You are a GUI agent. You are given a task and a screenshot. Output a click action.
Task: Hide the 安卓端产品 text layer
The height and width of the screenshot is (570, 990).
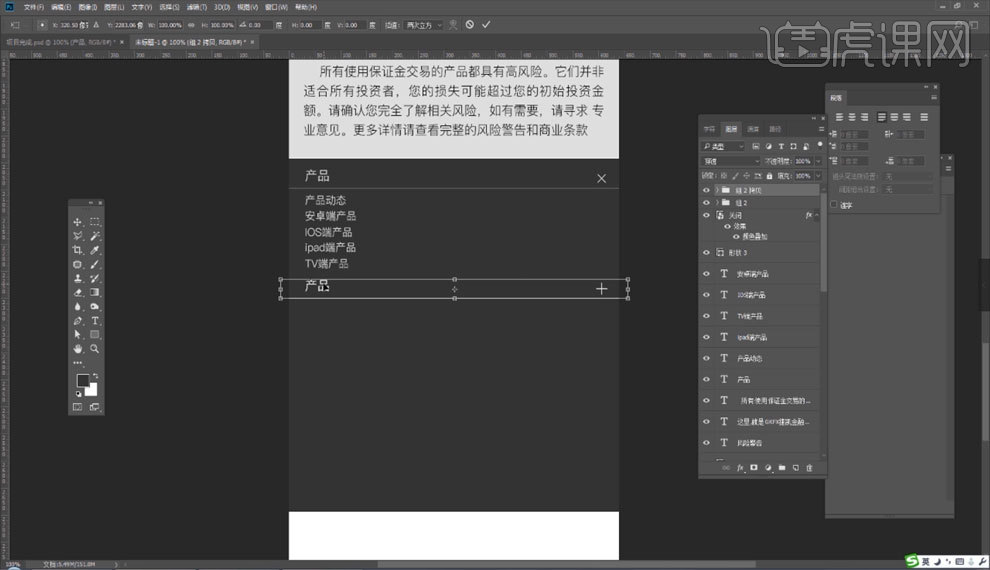point(707,274)
